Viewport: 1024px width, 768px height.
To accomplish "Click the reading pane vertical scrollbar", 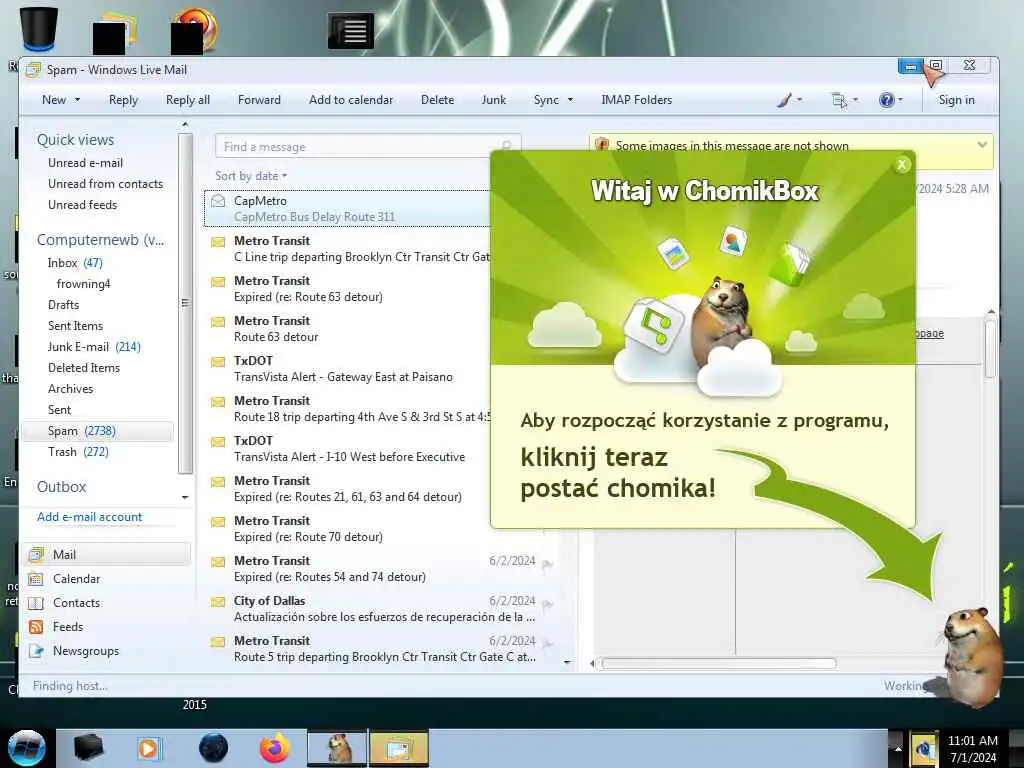I will point(991,348).
